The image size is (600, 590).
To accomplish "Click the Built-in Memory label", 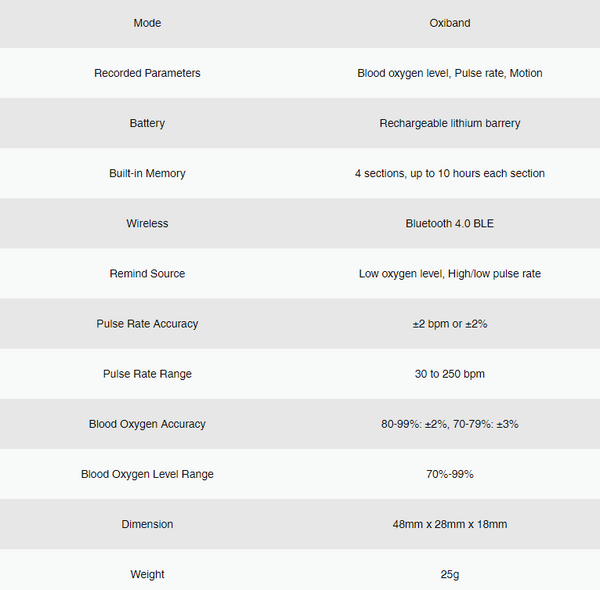I will click(x=147, y=173).
